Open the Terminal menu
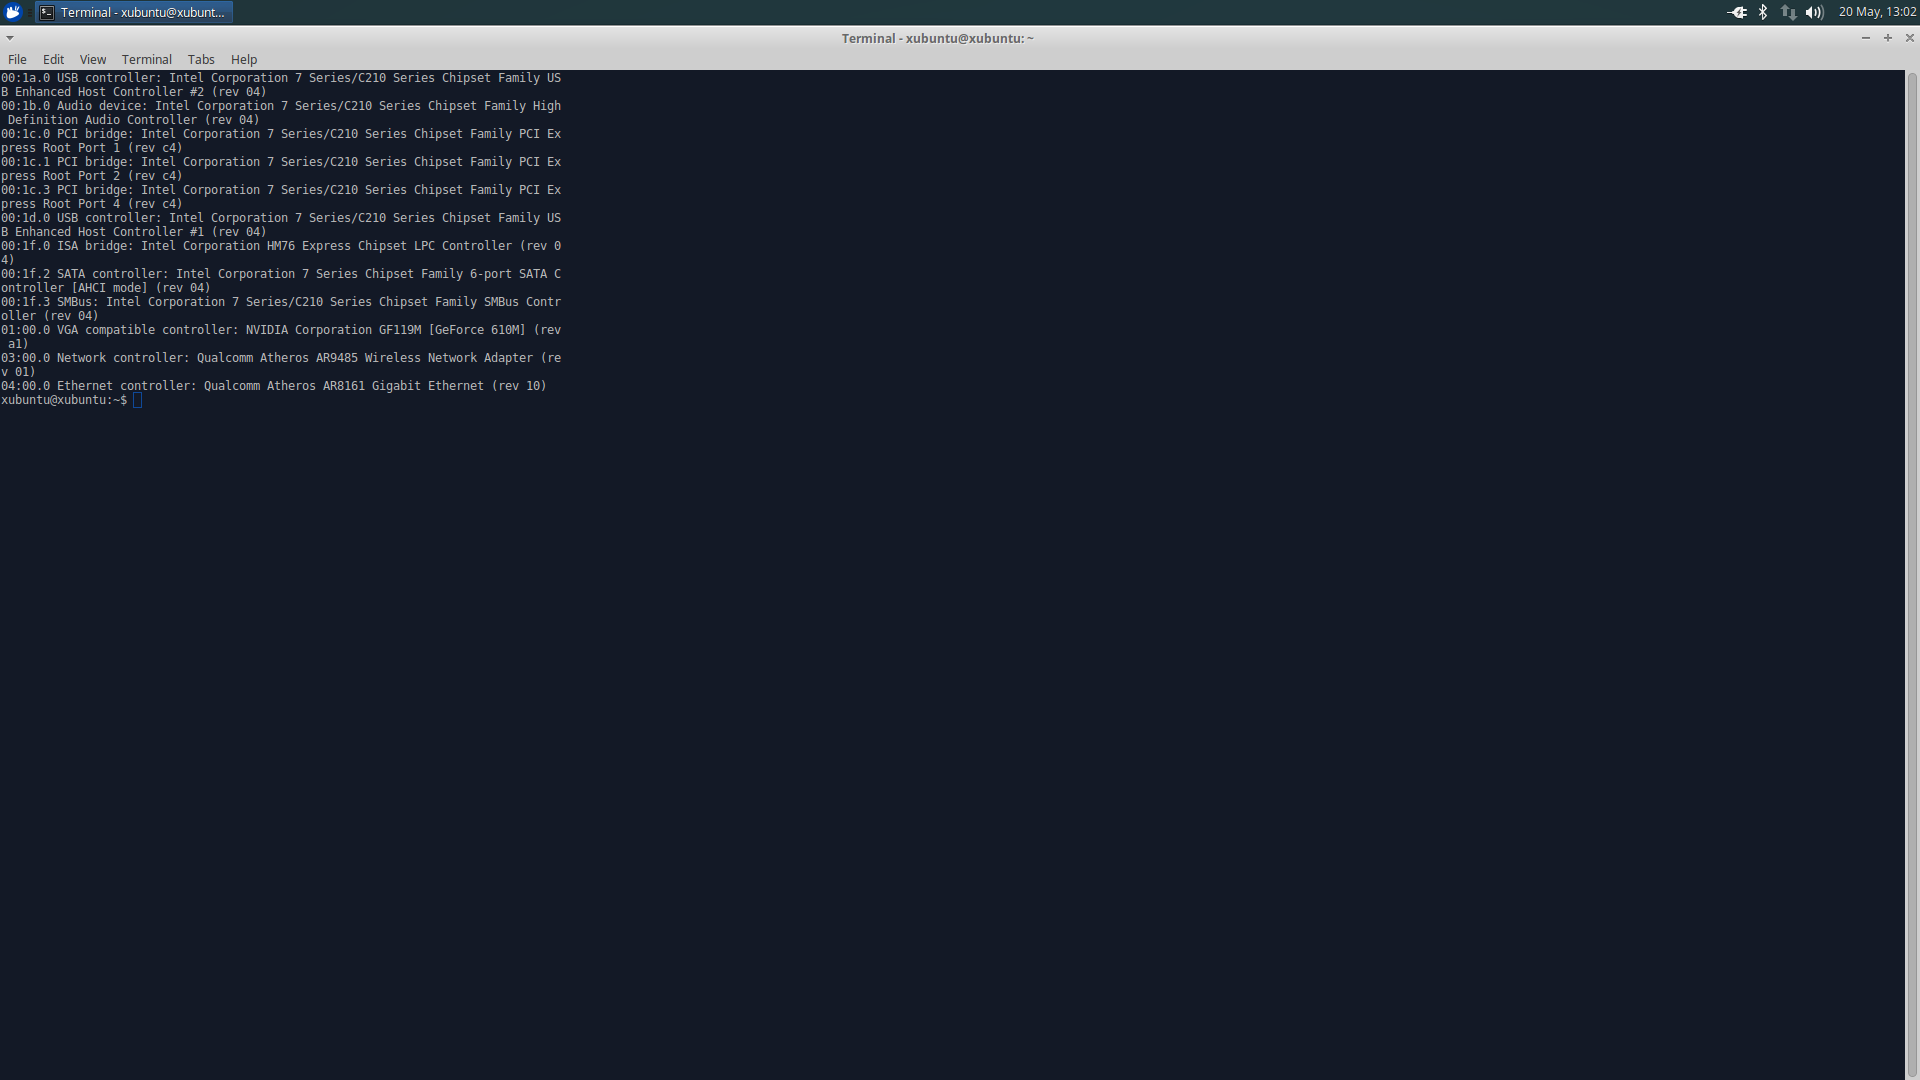 click(146, 59)
